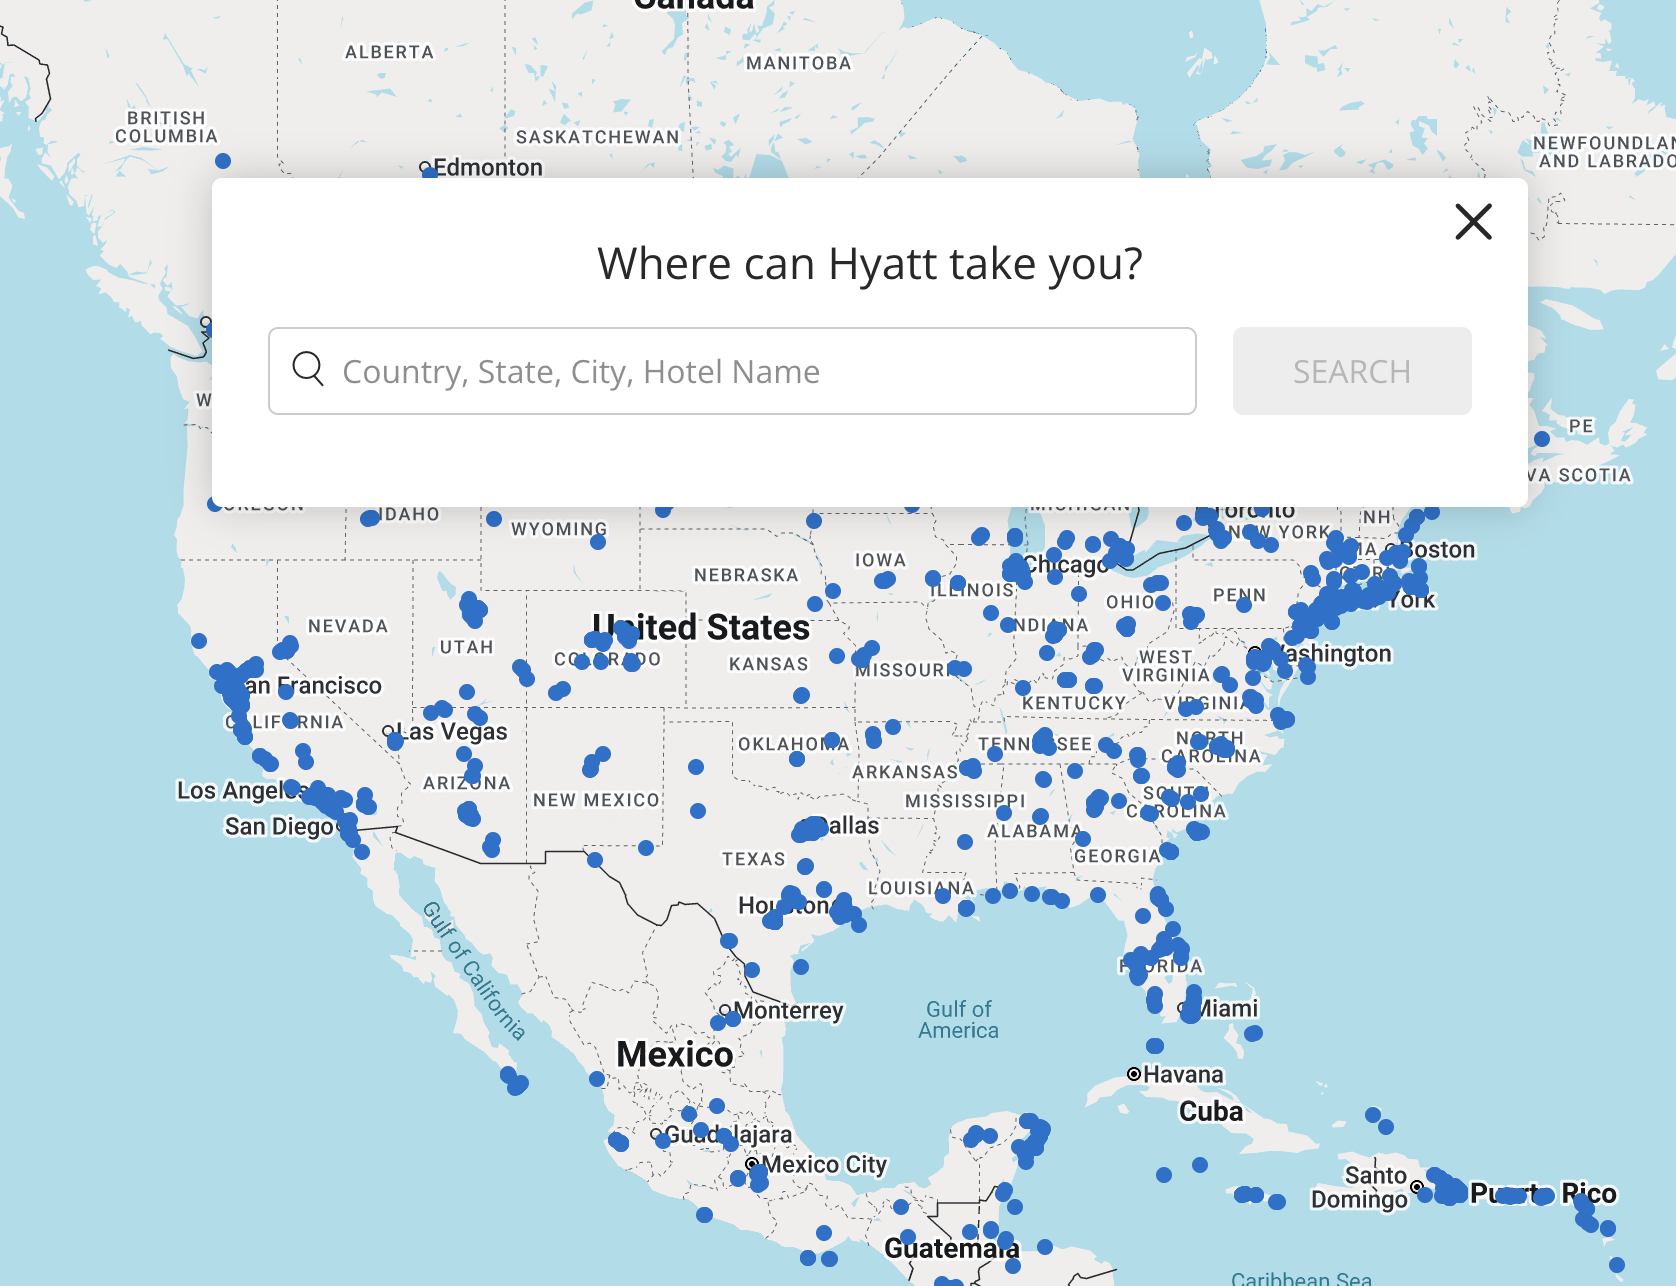Click the NEVADA state label
1676x1286 pixels.
[x=348, y=626]
